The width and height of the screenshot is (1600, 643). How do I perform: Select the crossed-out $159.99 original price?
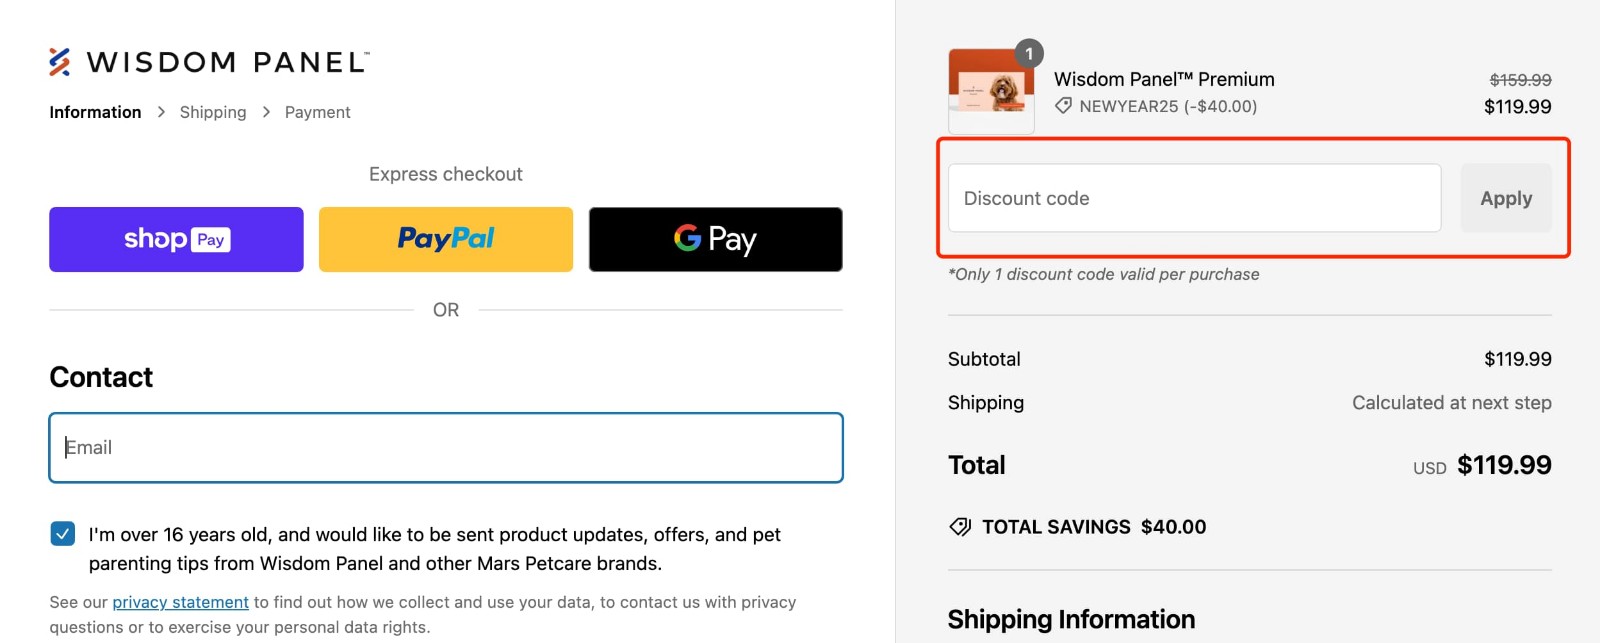[1521, 80]
